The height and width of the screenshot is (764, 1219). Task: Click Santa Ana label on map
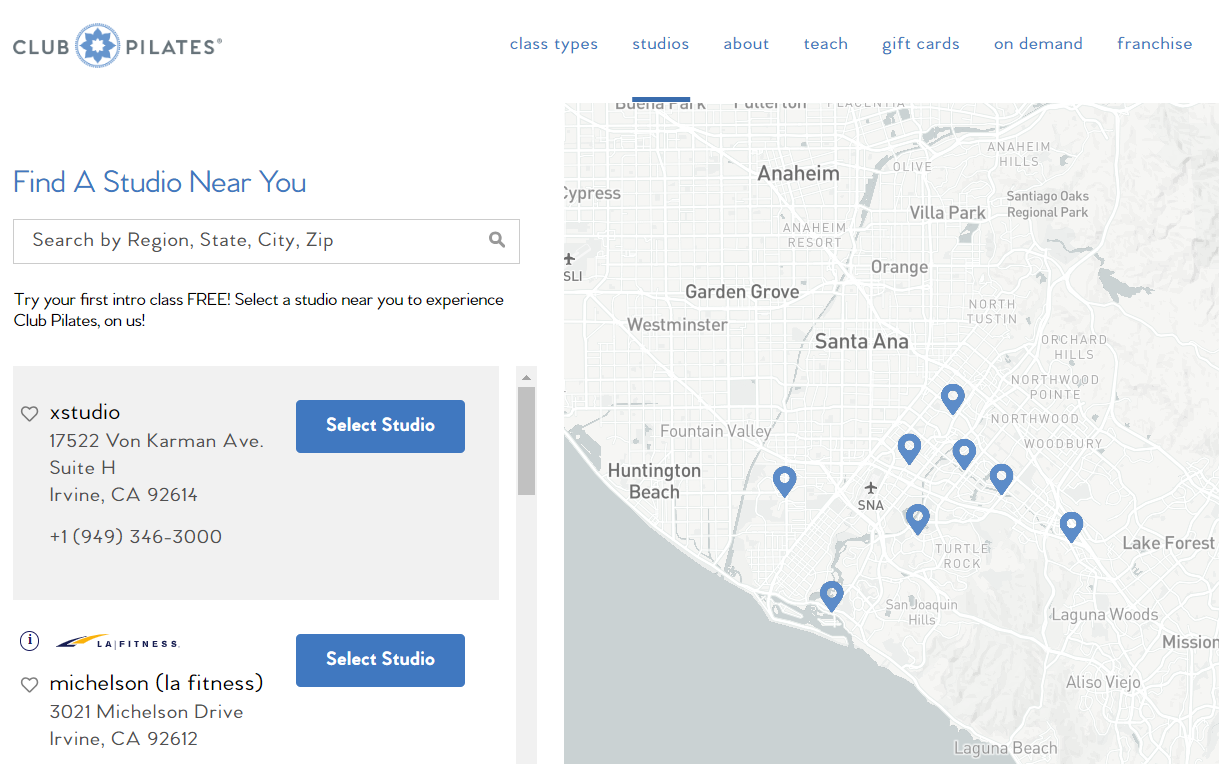pyautogui.click(x=862, y=341)
